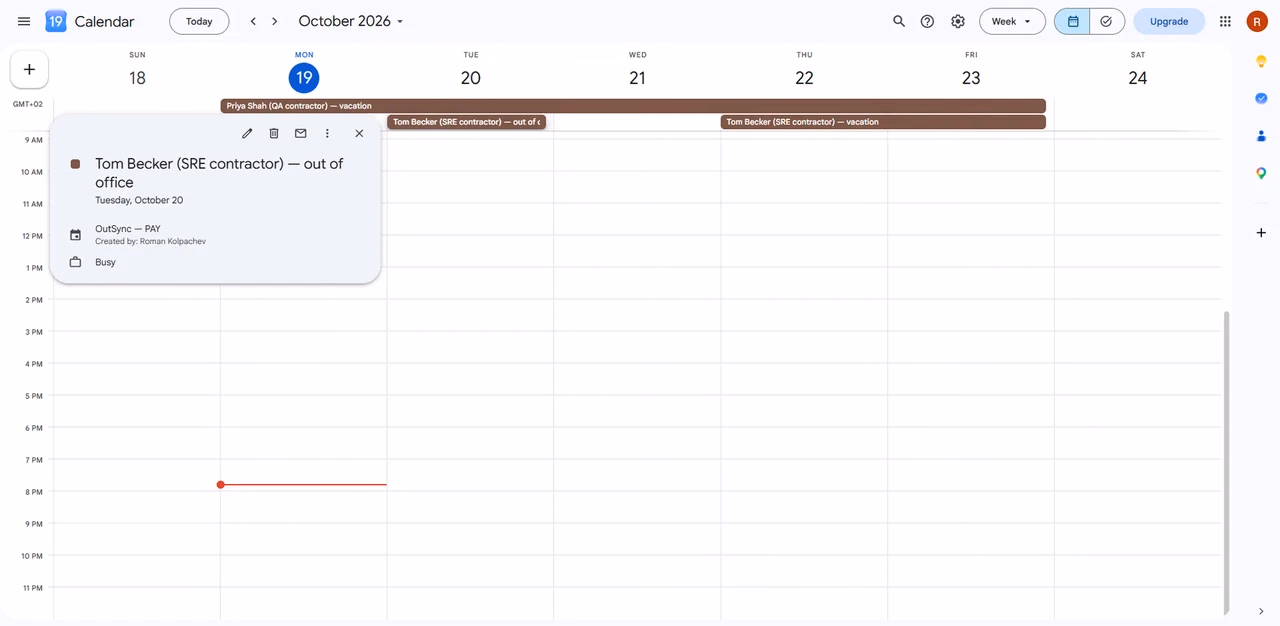Click the '8 PM' time label
Screen dimensions: 1280x626
coord(34,492)
